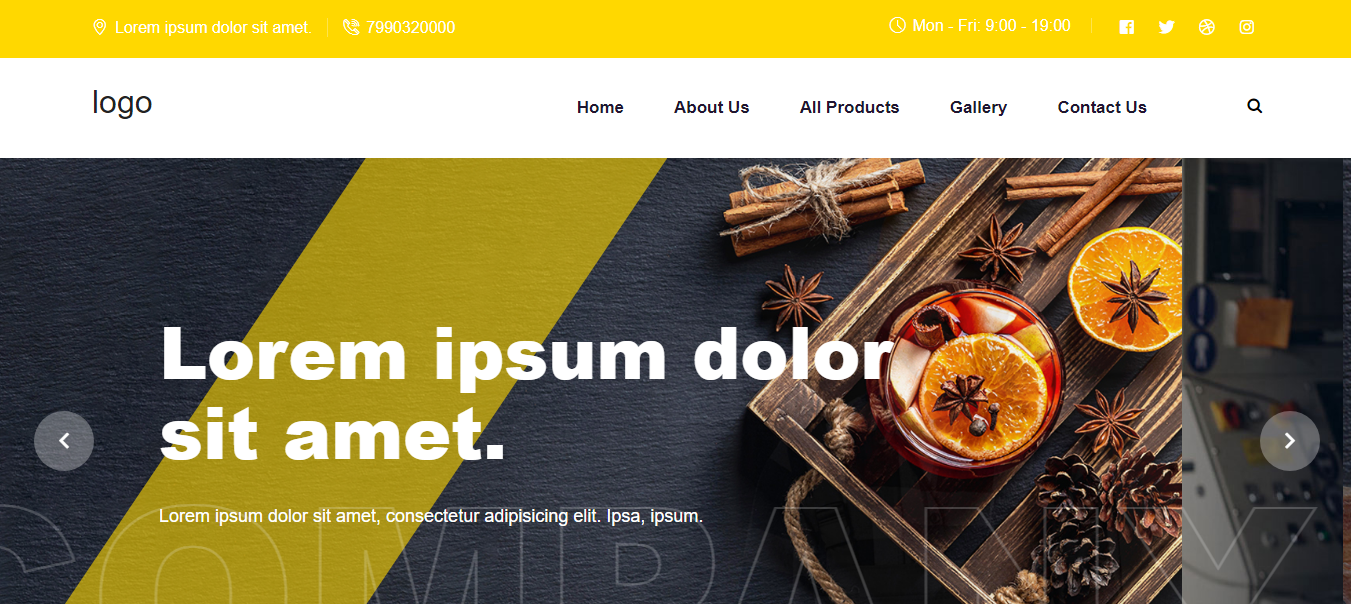Go to previous slide arrow
The image size is (1351, 604).
coord(64,441)
